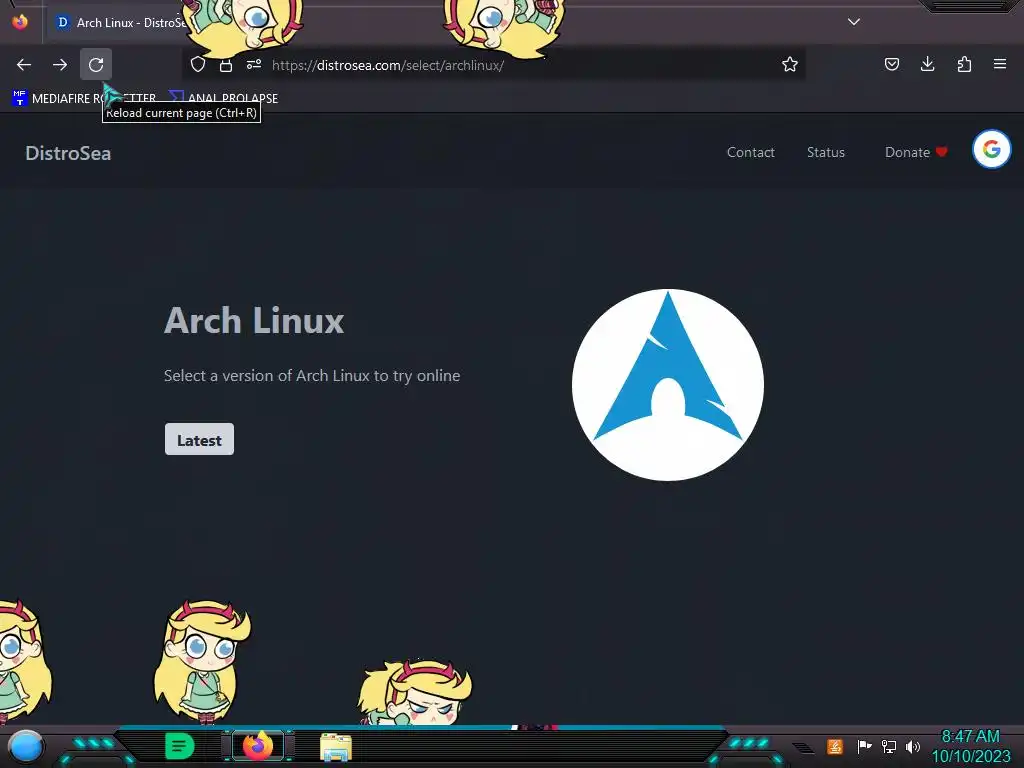Expand the list all tabs chevron
This screenshot has height=768, width=1024.
point(854,22)
